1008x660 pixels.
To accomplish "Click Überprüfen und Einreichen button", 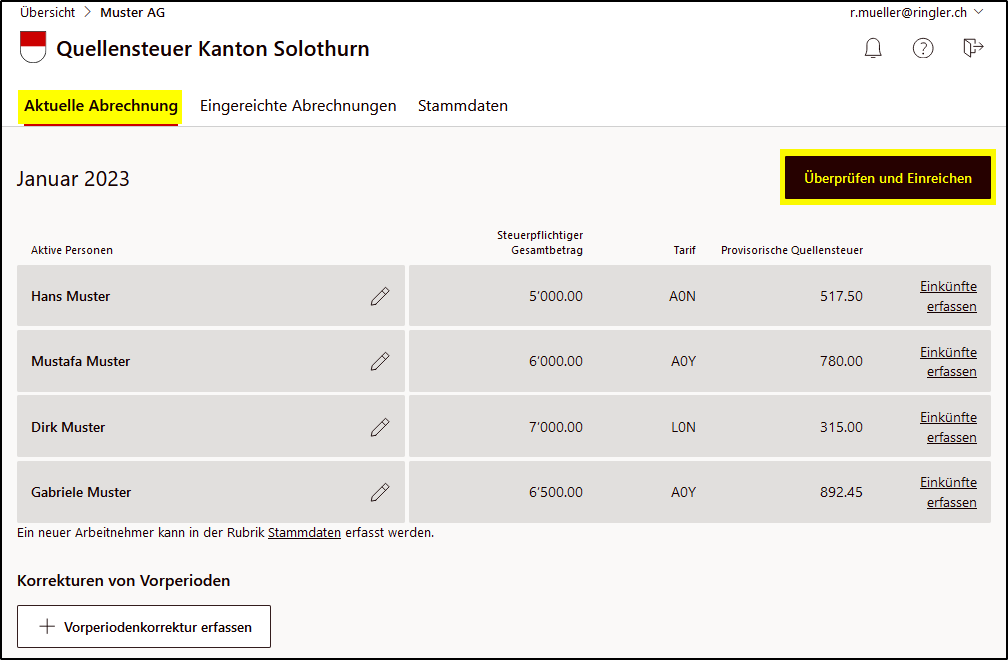I will click(x=888, y=178).
